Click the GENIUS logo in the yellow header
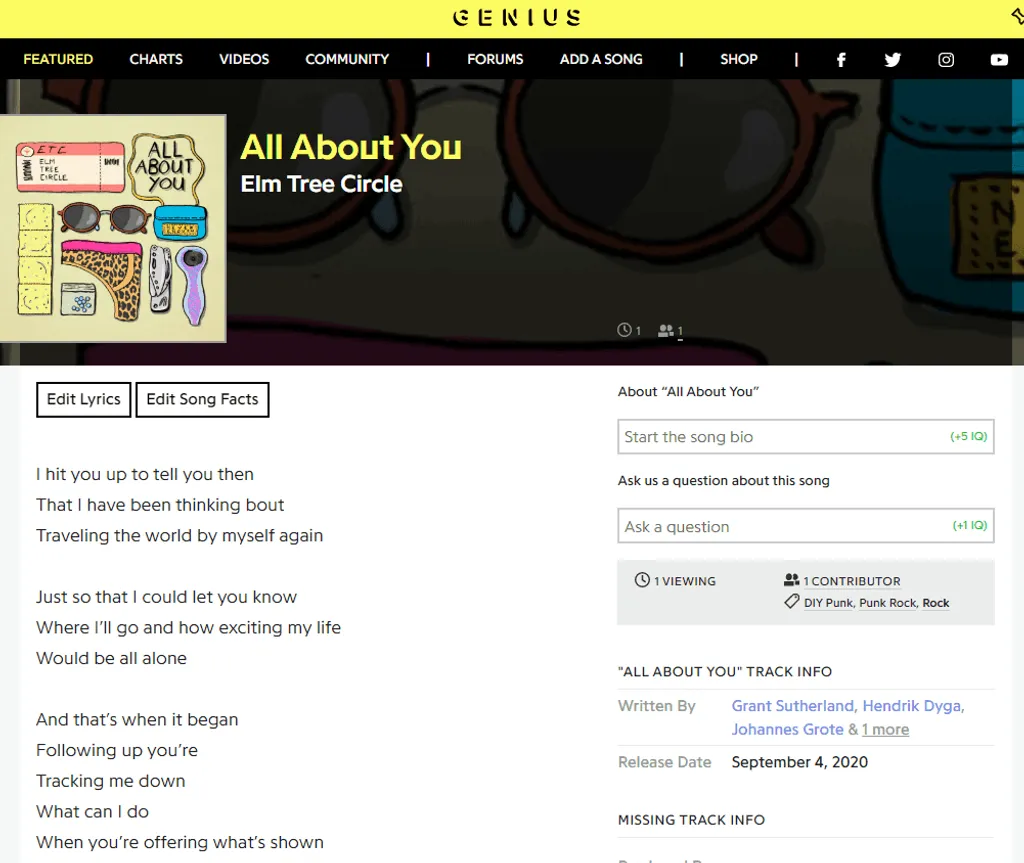 pyautogui.click(x=516, y=17)
